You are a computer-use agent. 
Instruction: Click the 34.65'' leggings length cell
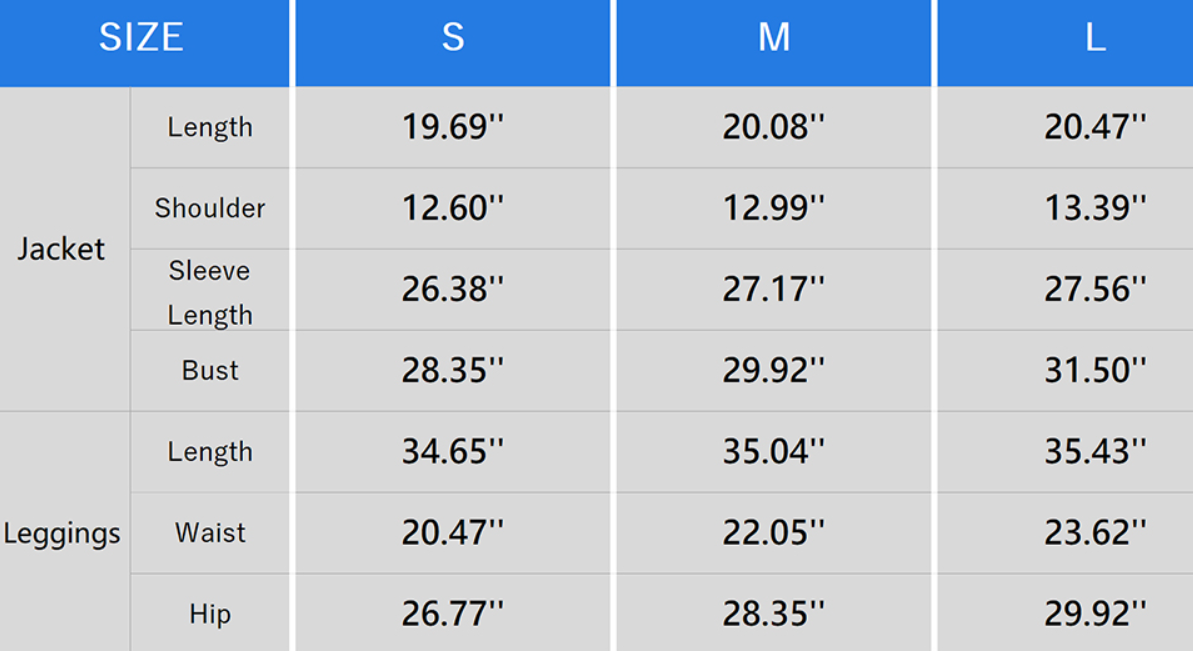coord(453,452)
